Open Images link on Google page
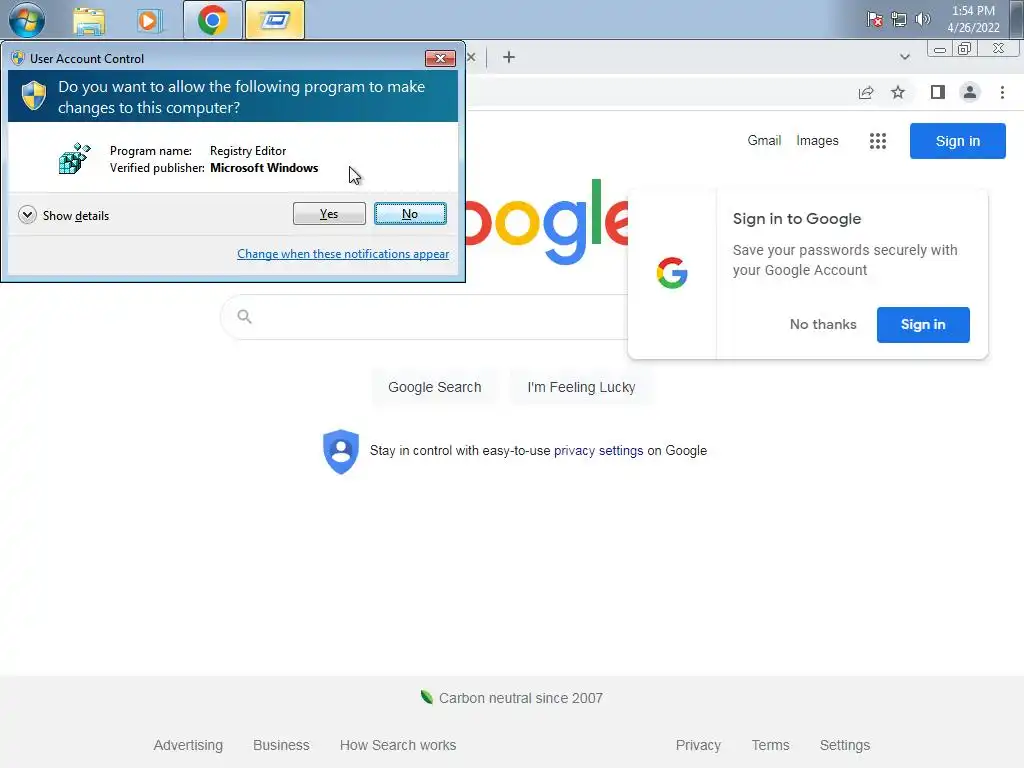Image resolution: width=1024 pixels, height=768 pixels. click(x=817, y=140)
